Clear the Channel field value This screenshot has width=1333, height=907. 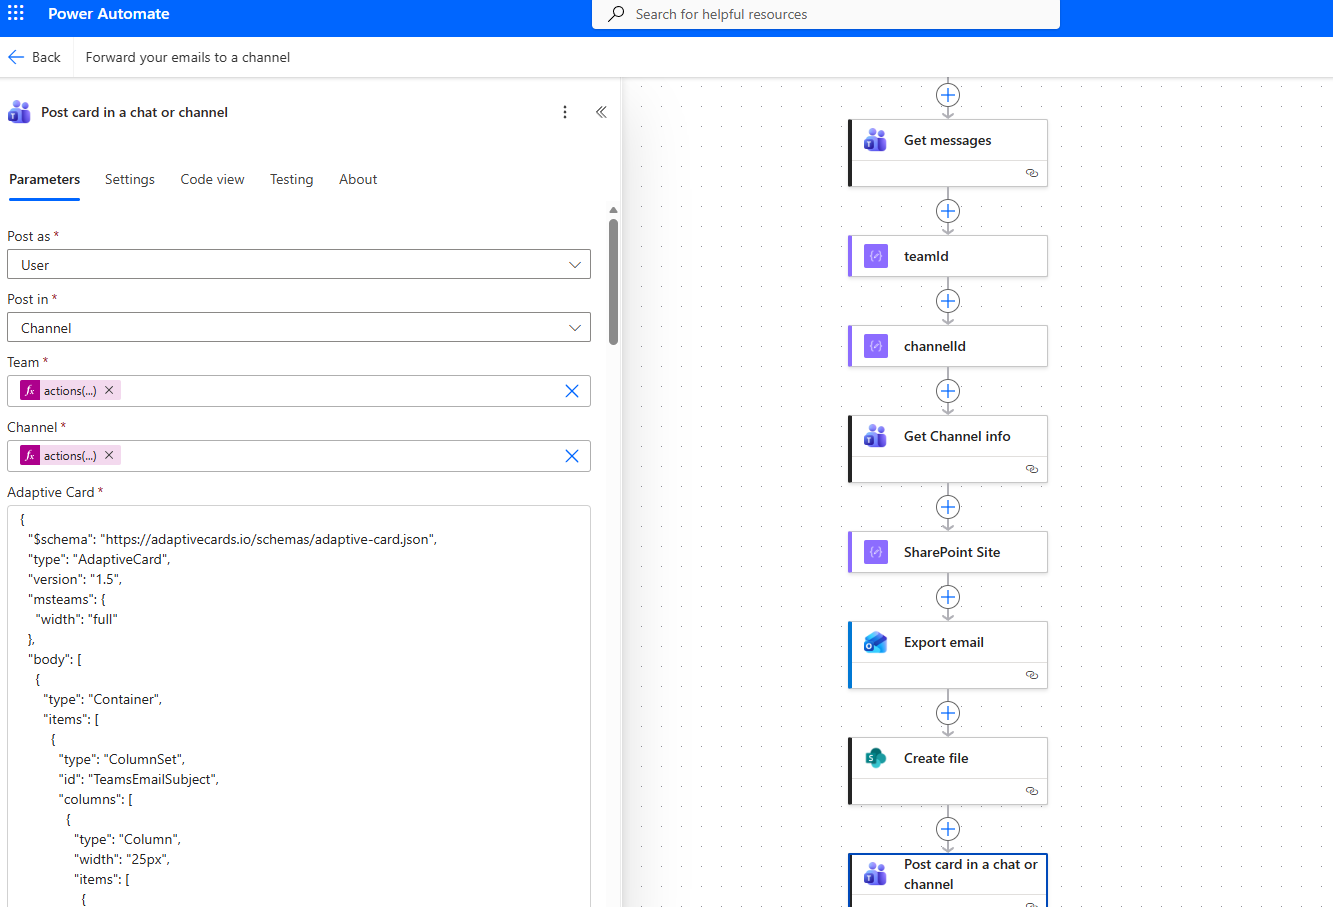coord(572,456)
